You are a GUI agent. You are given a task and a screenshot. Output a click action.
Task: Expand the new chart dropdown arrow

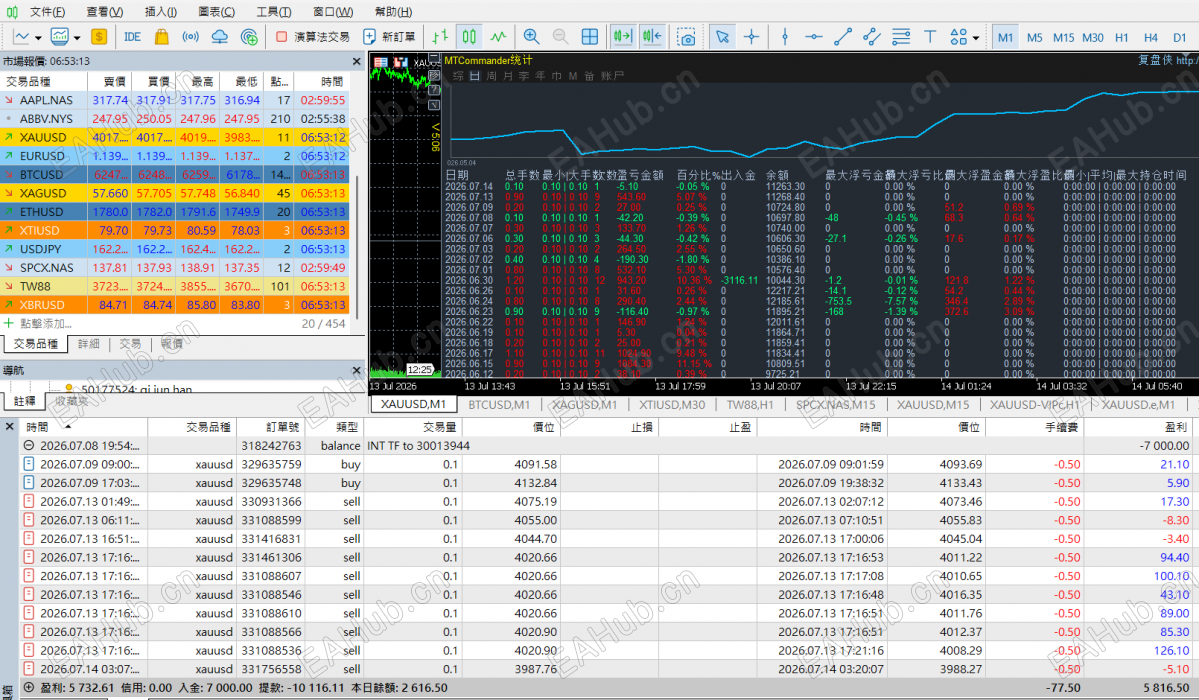point(37,37)
